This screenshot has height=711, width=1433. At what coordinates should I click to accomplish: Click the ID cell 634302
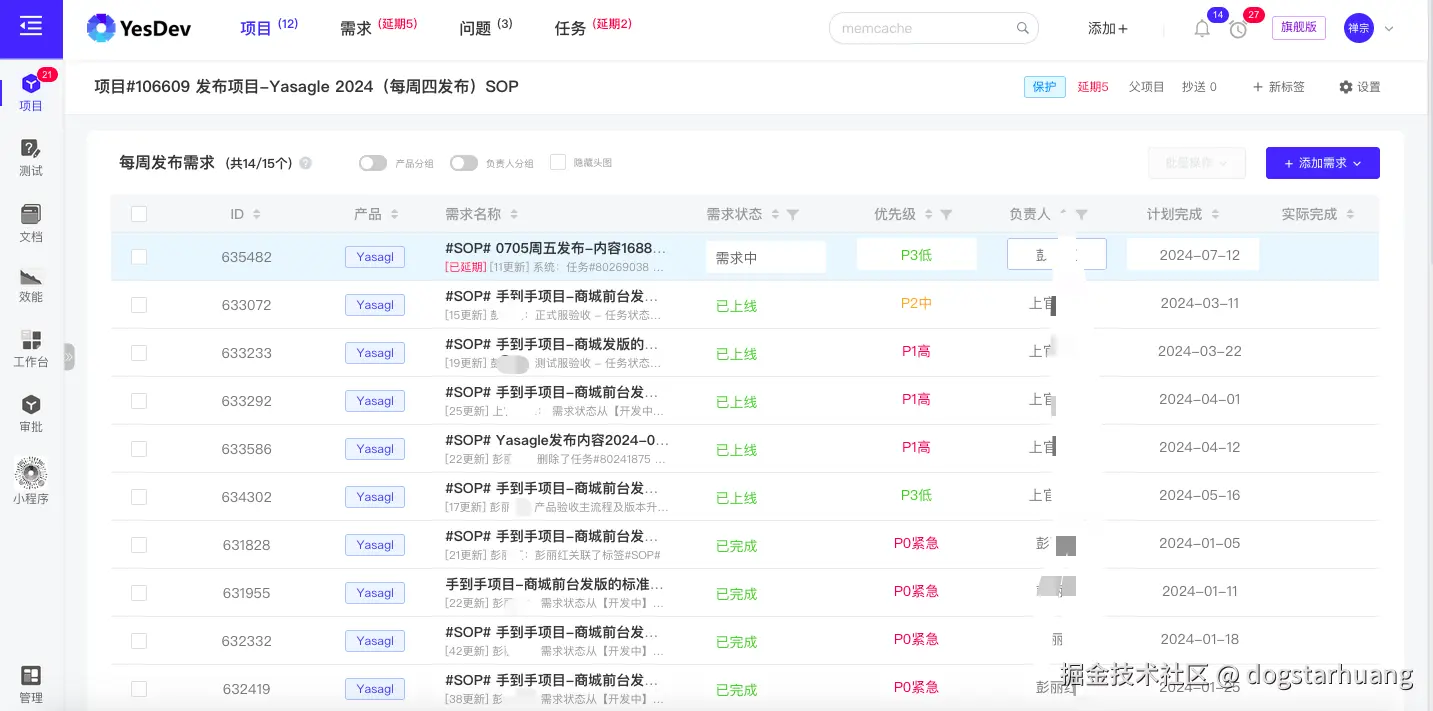[x=246, y=497]
